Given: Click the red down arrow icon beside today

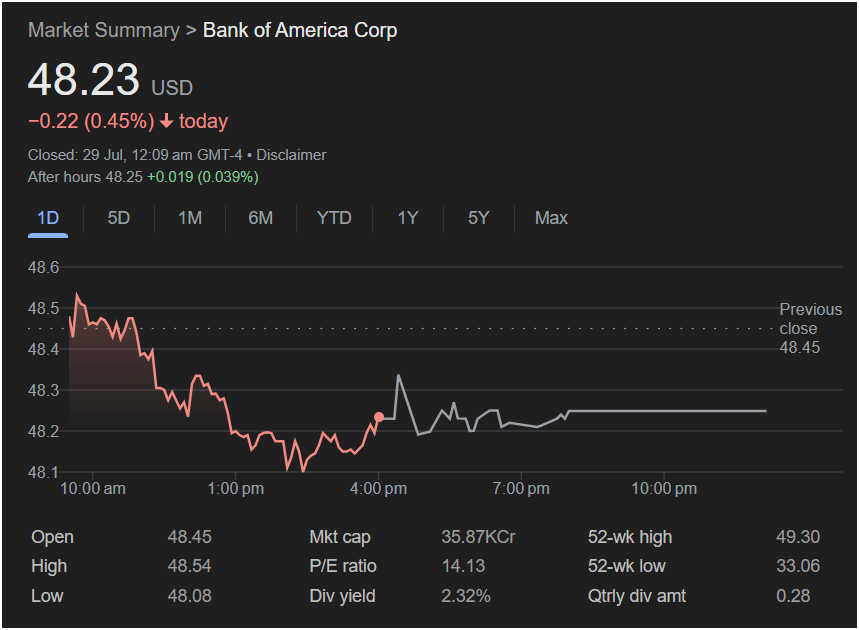Looking at the screenshot, I should tap(167, 121).
